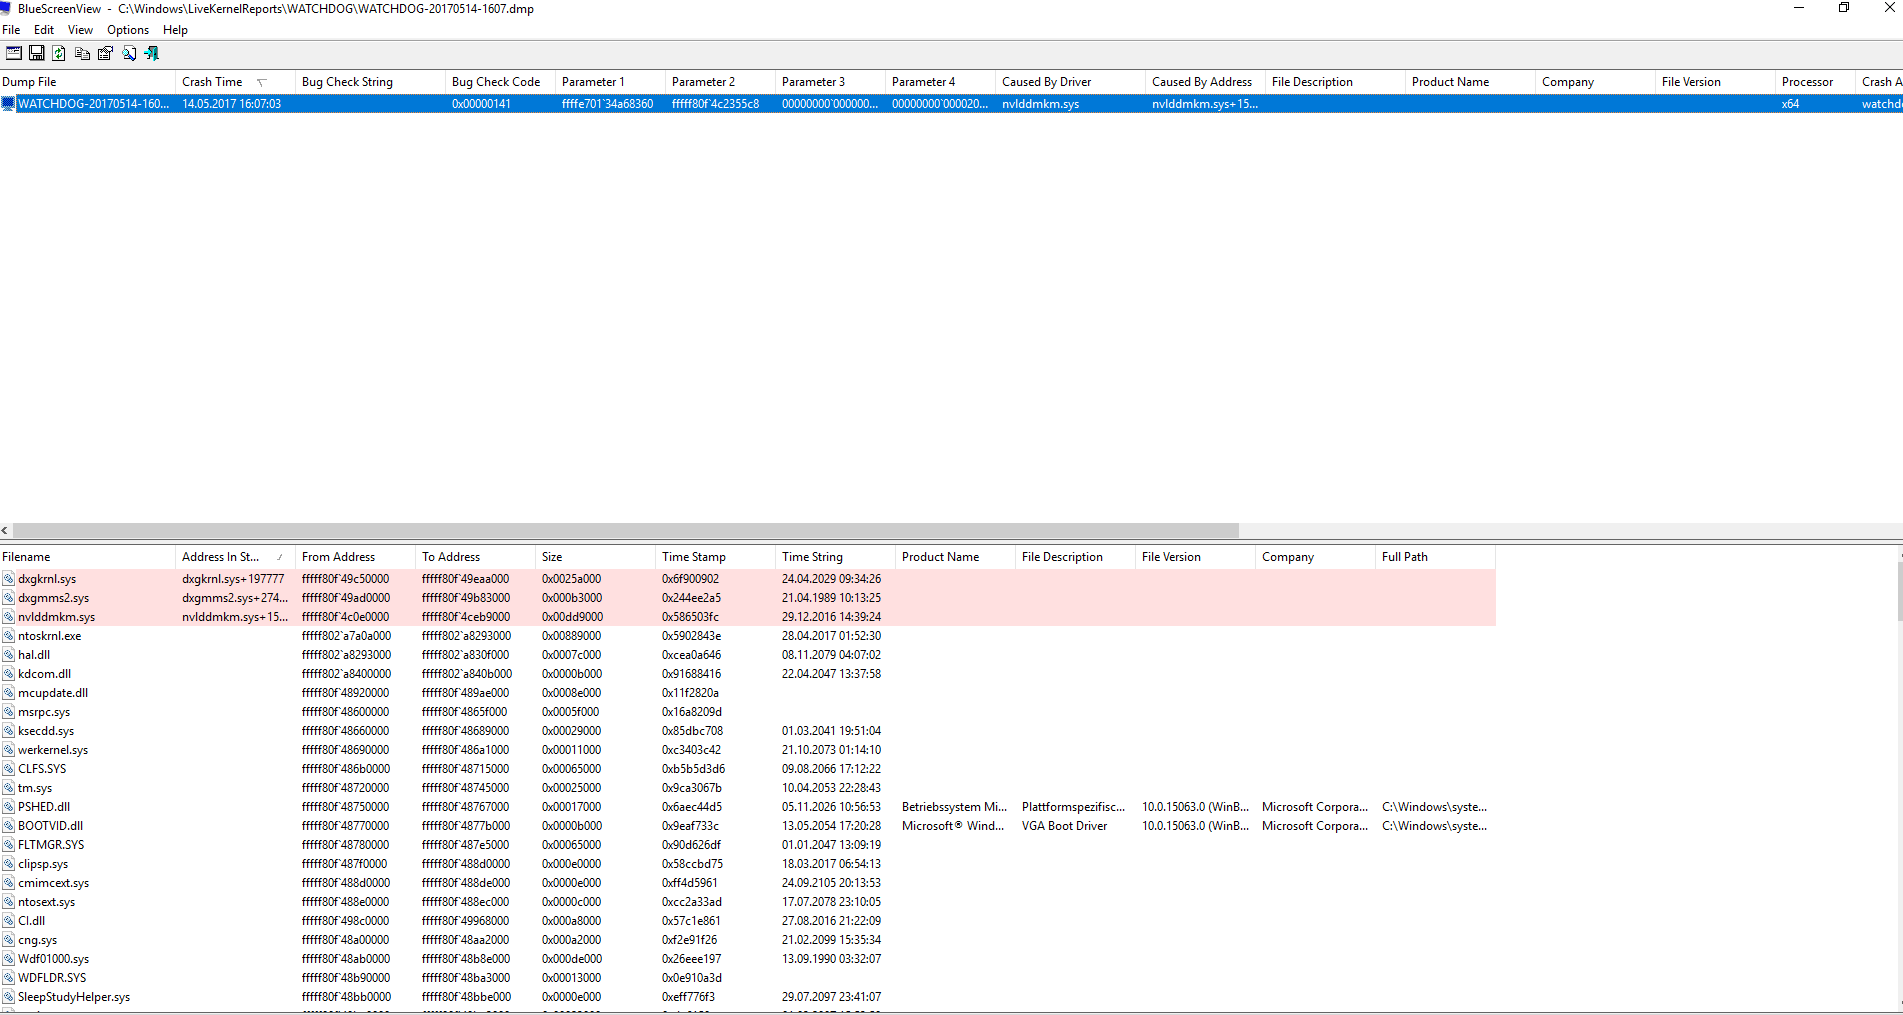Open the Options menu
Screen dimensions: 1903x1015
pos(128,30)
